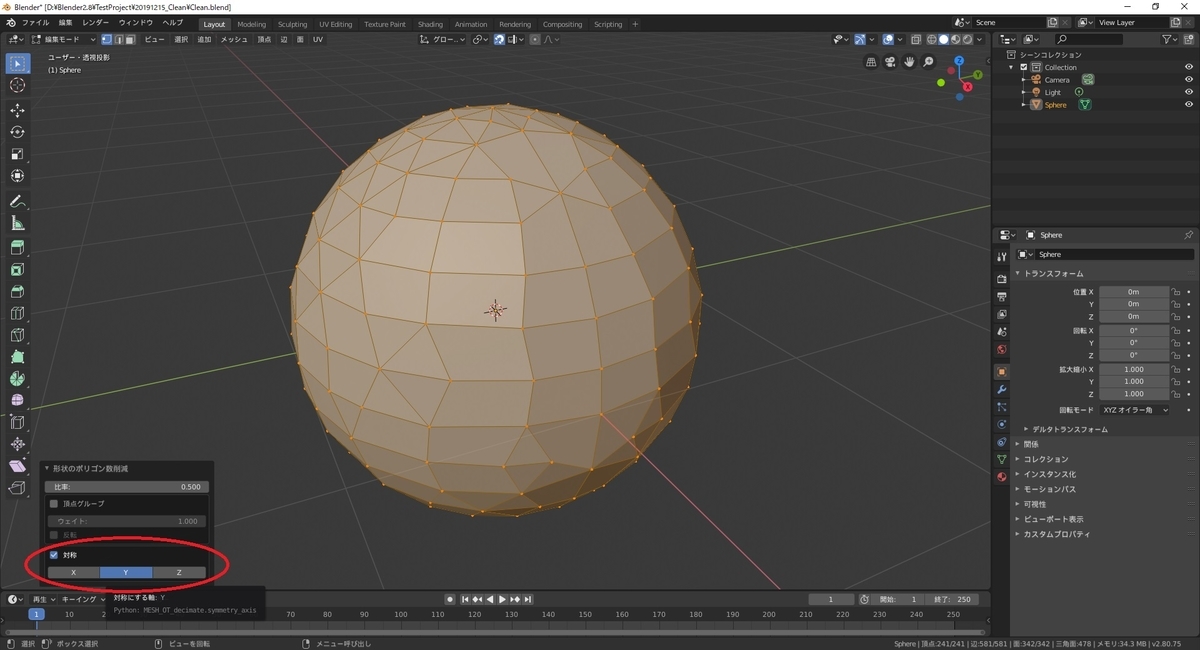Activate the Transform tool

pyautogui.click(x=17, y=176)
